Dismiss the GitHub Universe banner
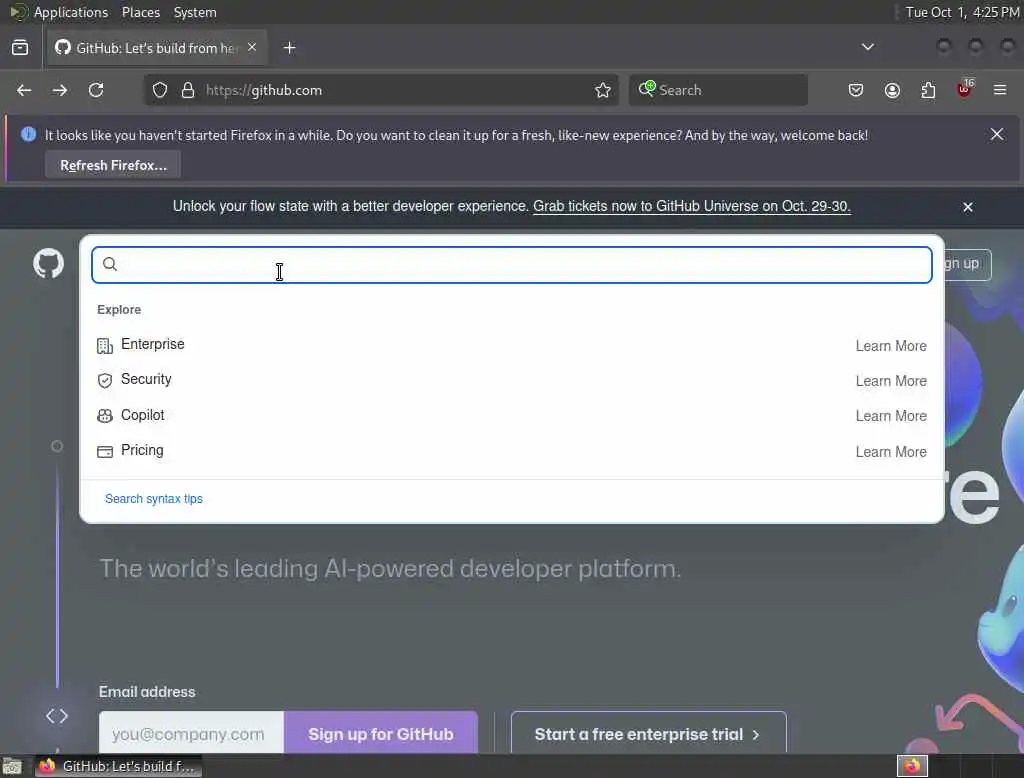This screenshot has width=1024, height=778. [967, 207]
